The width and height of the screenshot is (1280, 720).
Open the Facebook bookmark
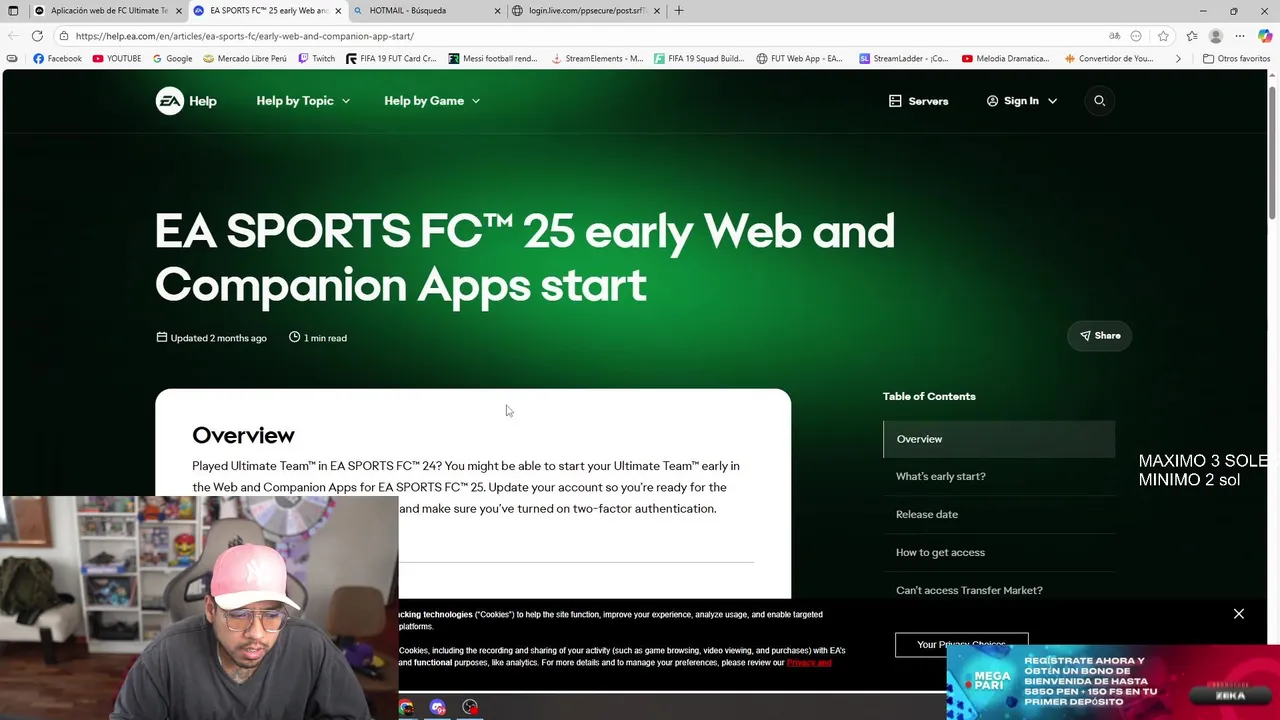click(x=57, y=59)
